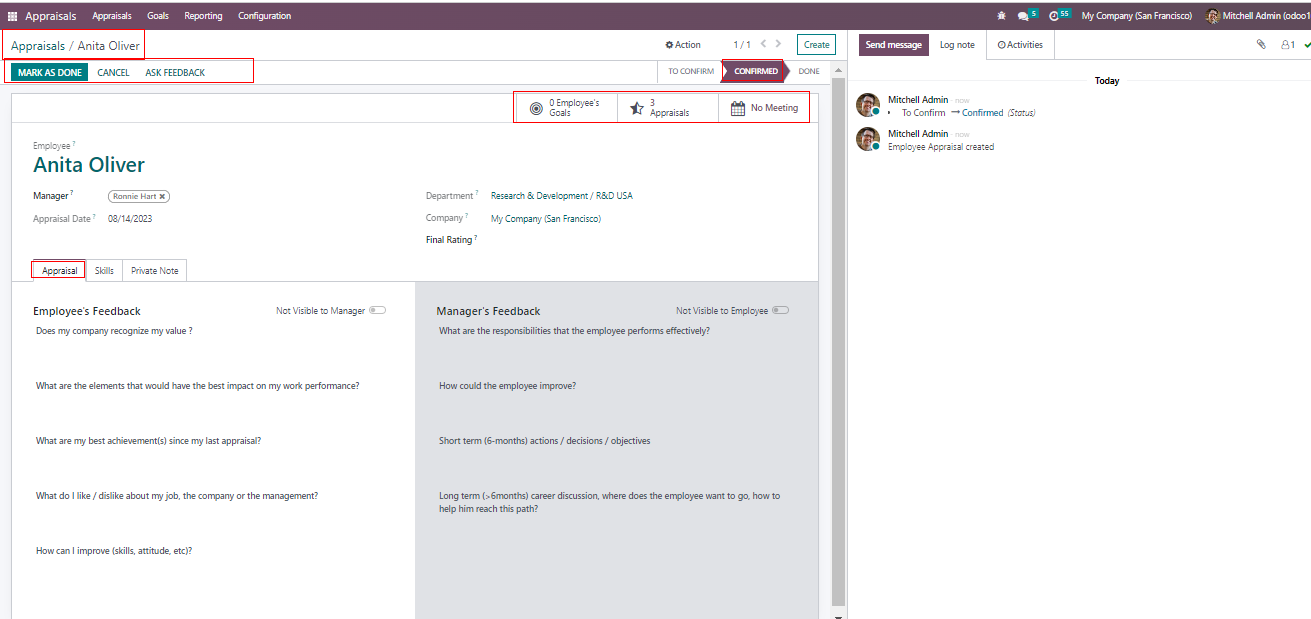Open the Log note tab

coord(957,45)
